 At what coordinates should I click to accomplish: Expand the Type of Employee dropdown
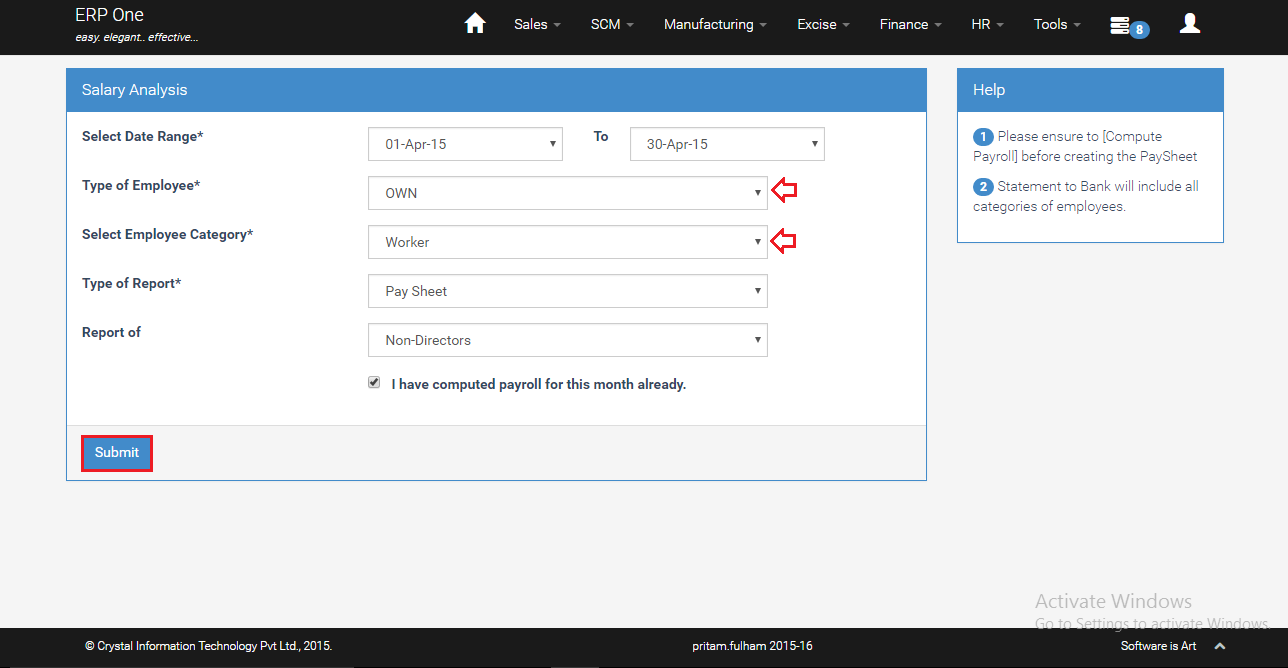567,193
